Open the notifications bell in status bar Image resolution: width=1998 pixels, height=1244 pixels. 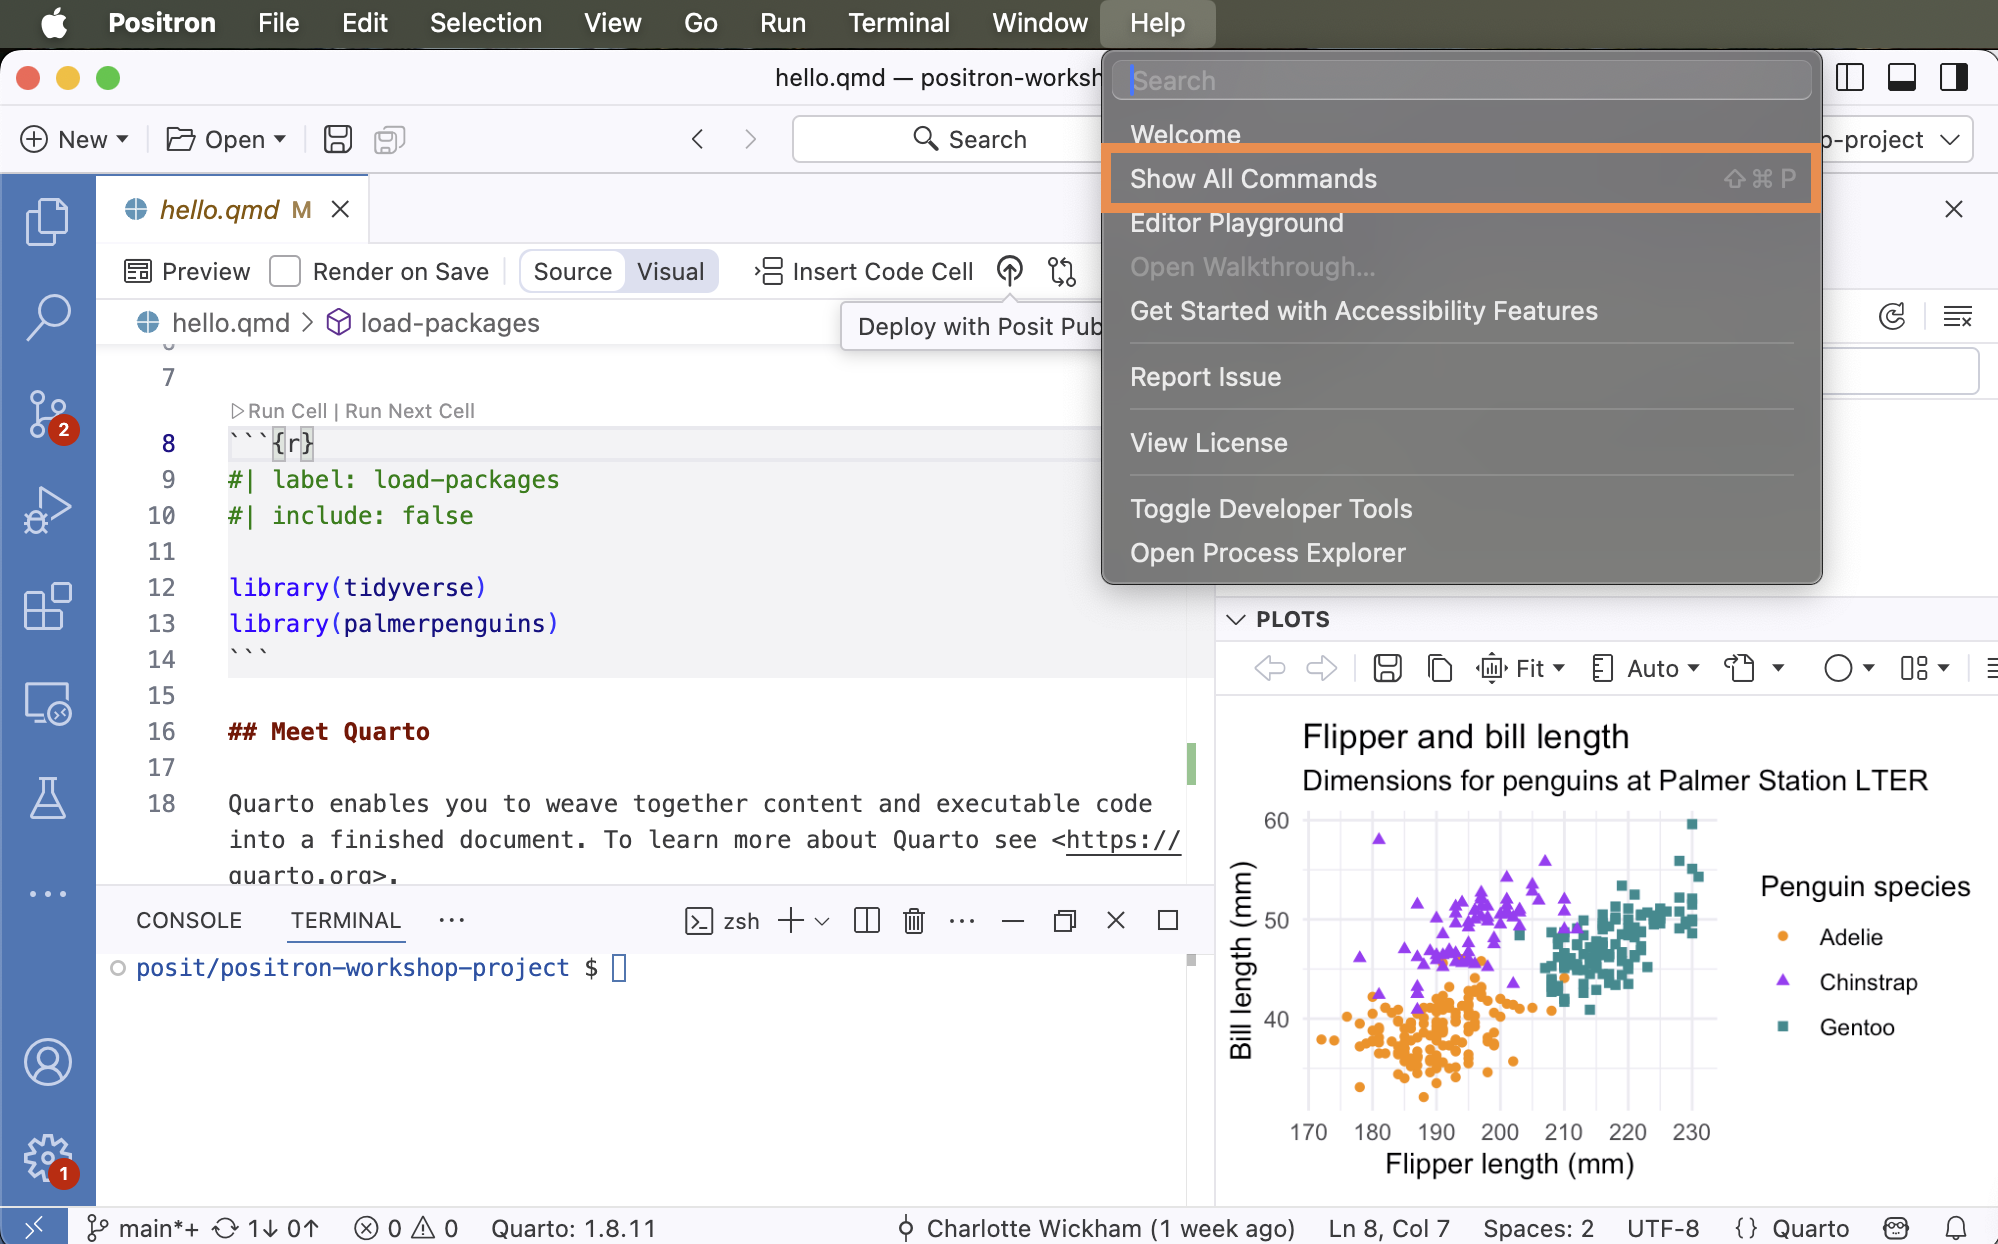click(x=1955, y=1228)
